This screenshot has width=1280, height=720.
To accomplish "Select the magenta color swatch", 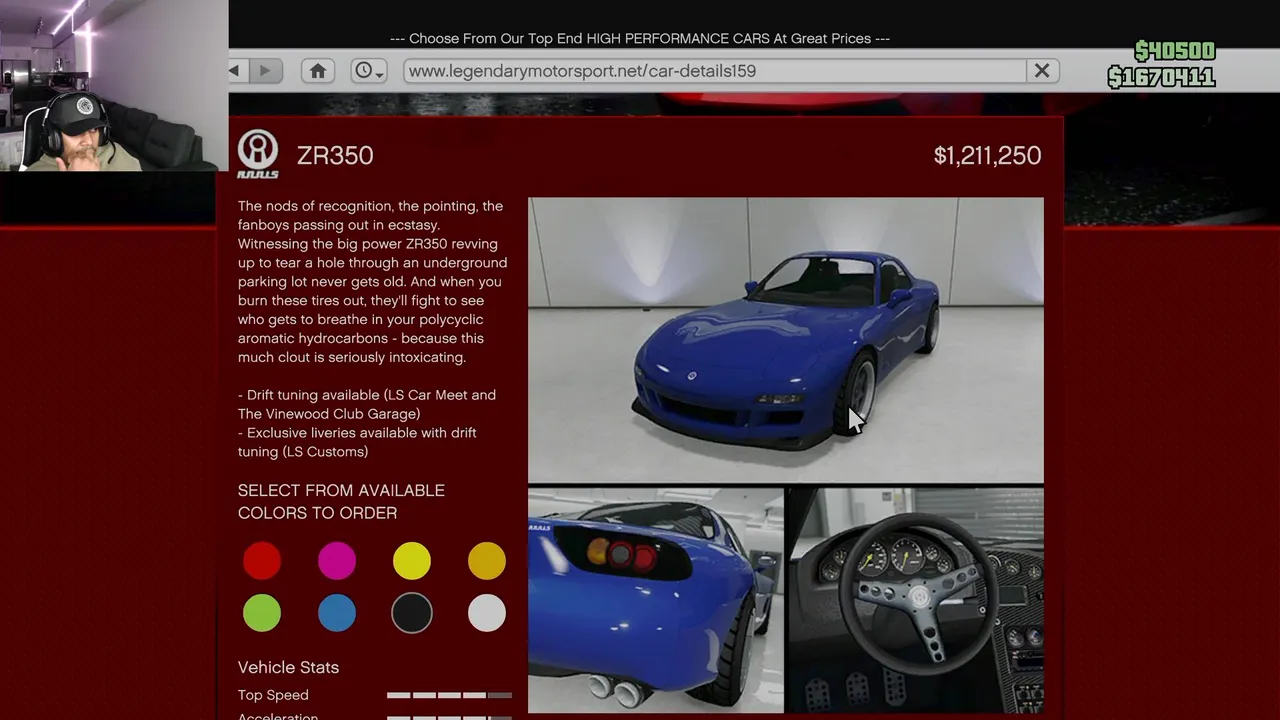I will (337, 561).
